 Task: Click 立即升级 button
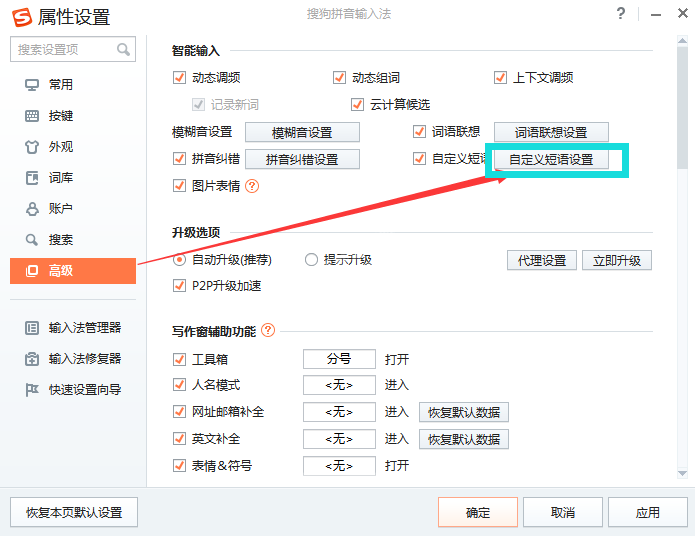(x=617, y=260)
